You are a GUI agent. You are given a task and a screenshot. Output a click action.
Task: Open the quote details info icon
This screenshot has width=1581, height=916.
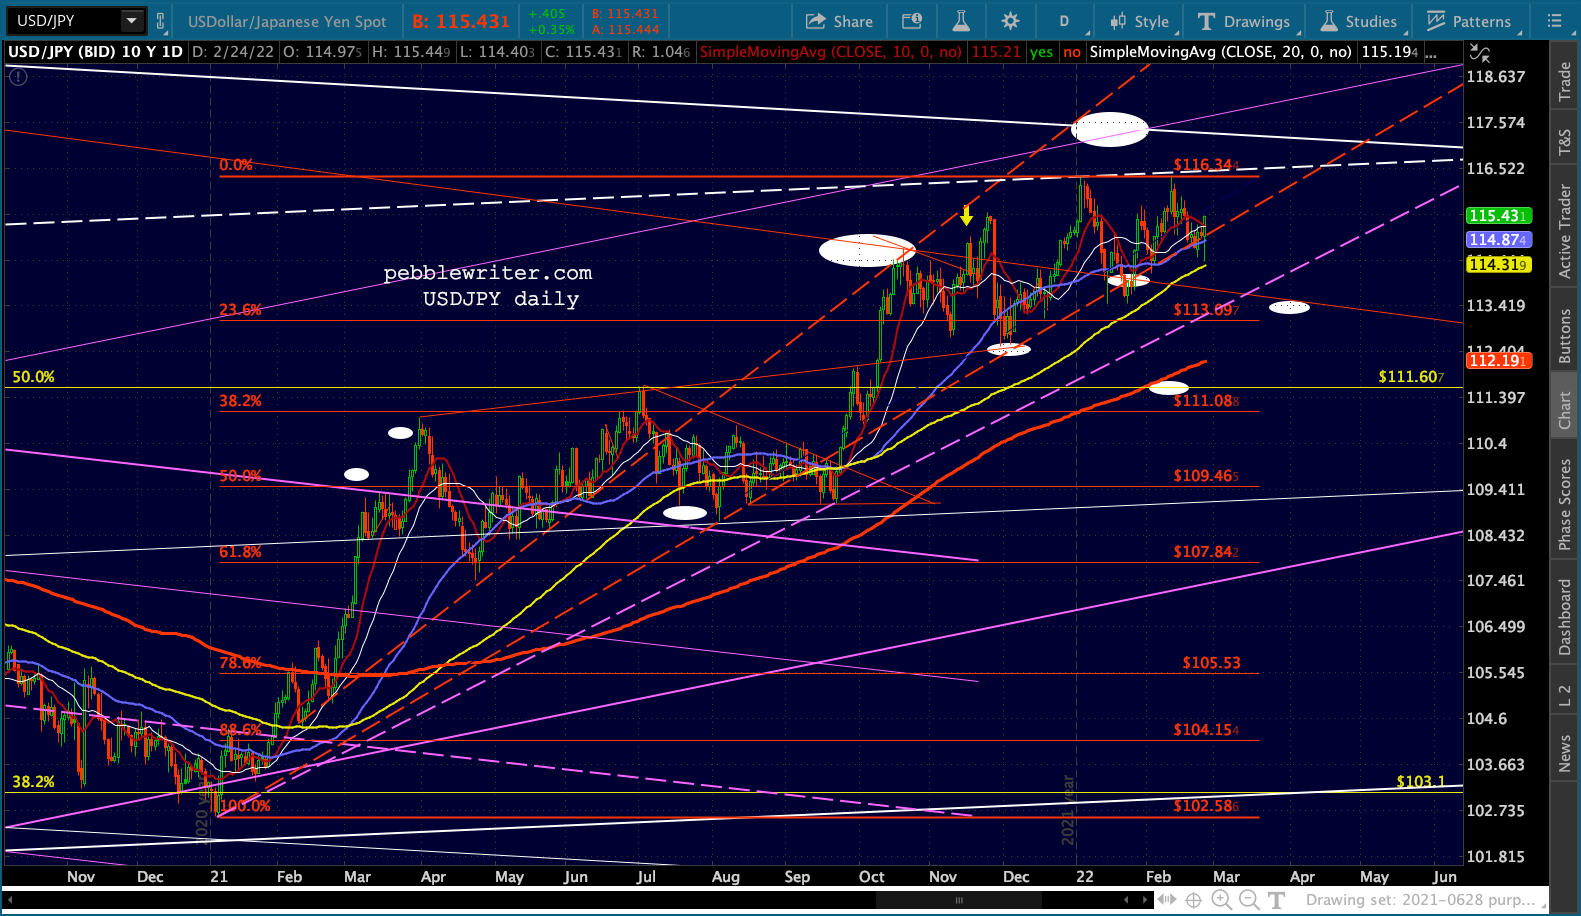[x=911, y=21]
